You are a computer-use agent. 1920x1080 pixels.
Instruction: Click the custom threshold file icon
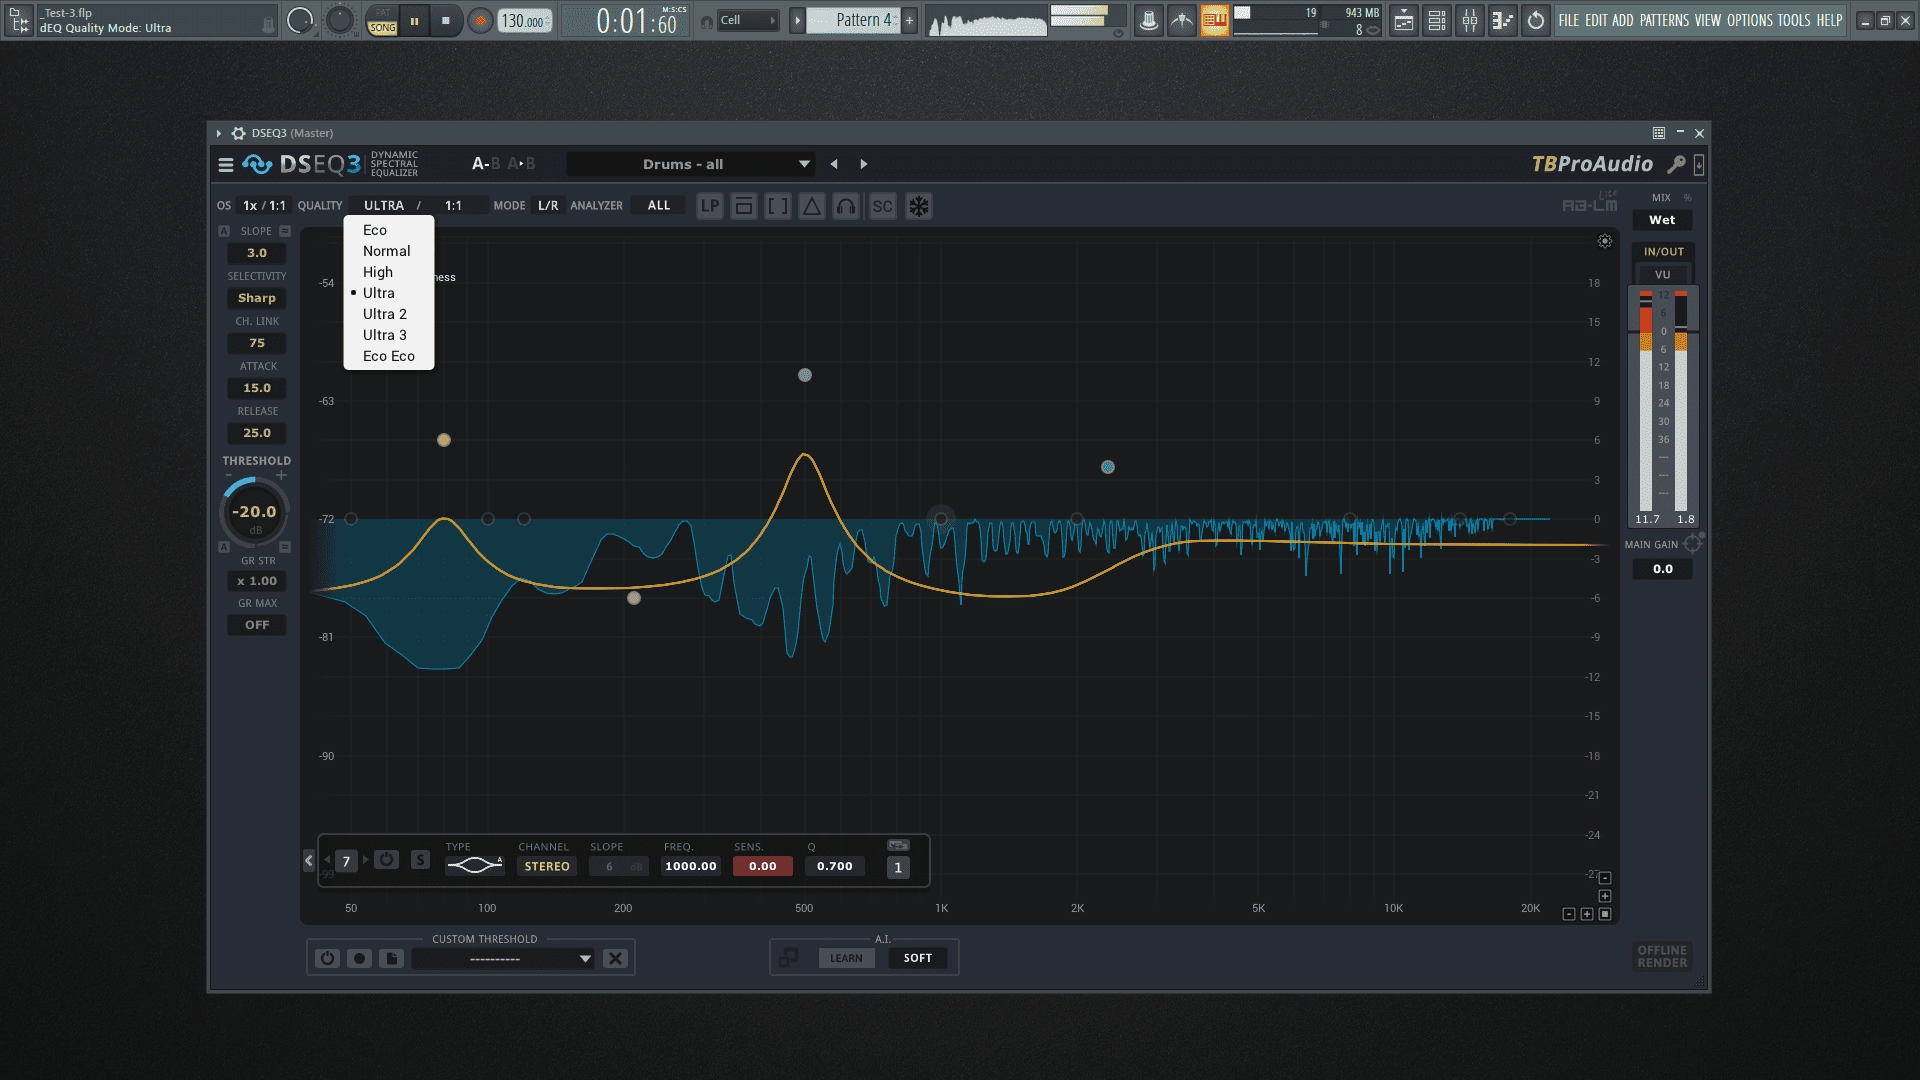391,958
